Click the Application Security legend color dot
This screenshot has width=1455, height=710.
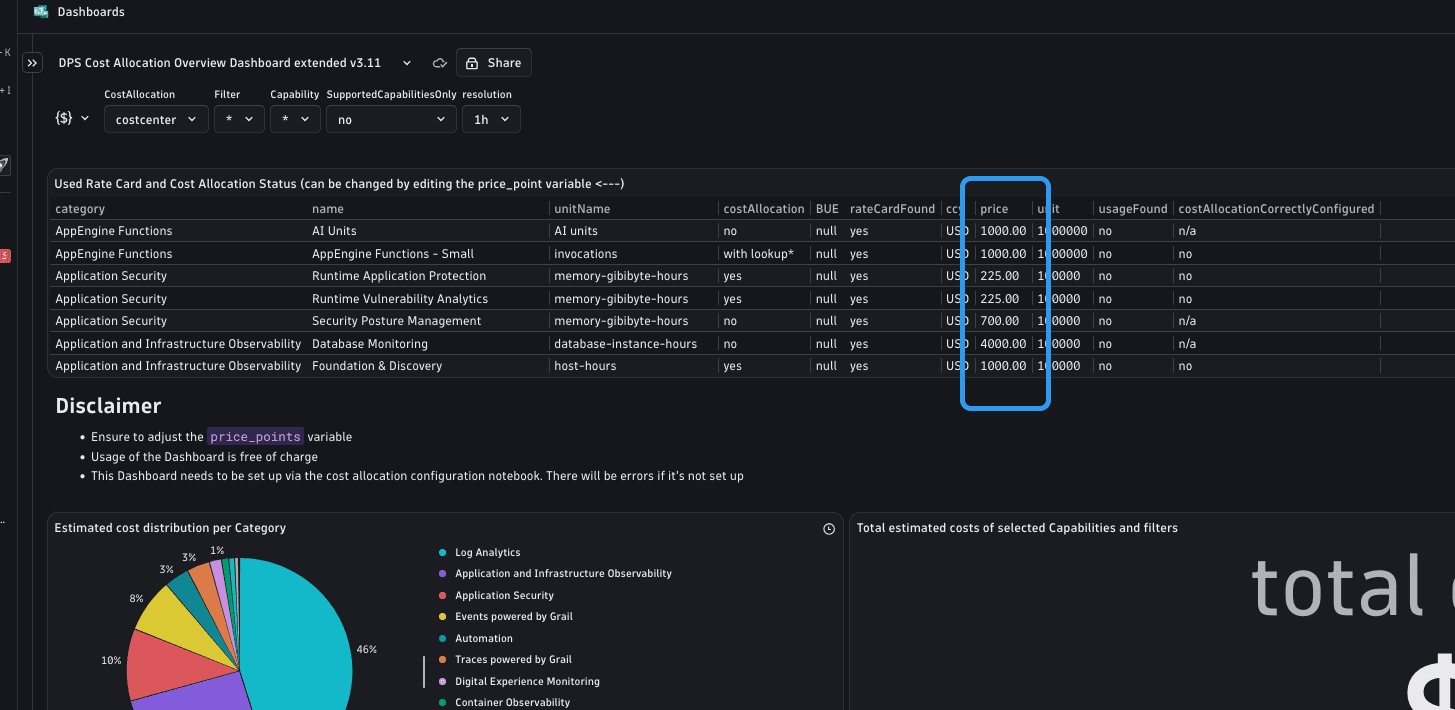tap(442, 596)
